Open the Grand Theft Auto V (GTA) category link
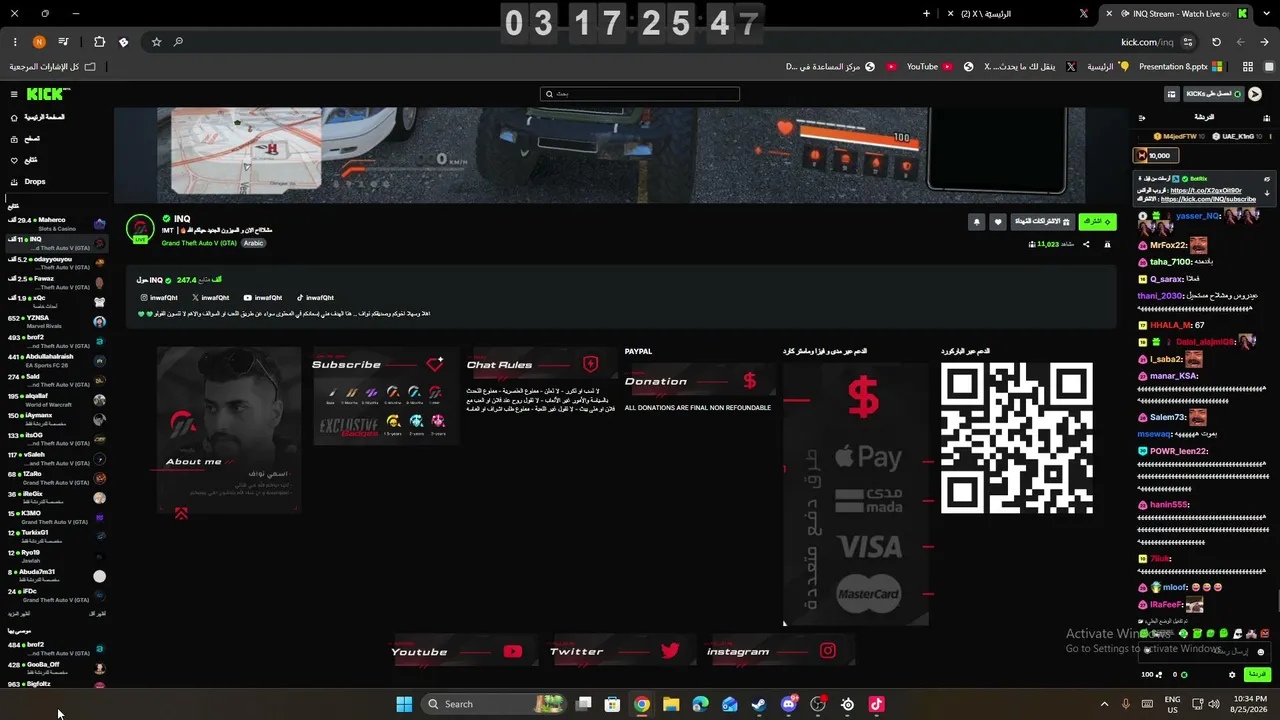The image size is (1280, 720). pyautogui.click(x=199, y=243)
